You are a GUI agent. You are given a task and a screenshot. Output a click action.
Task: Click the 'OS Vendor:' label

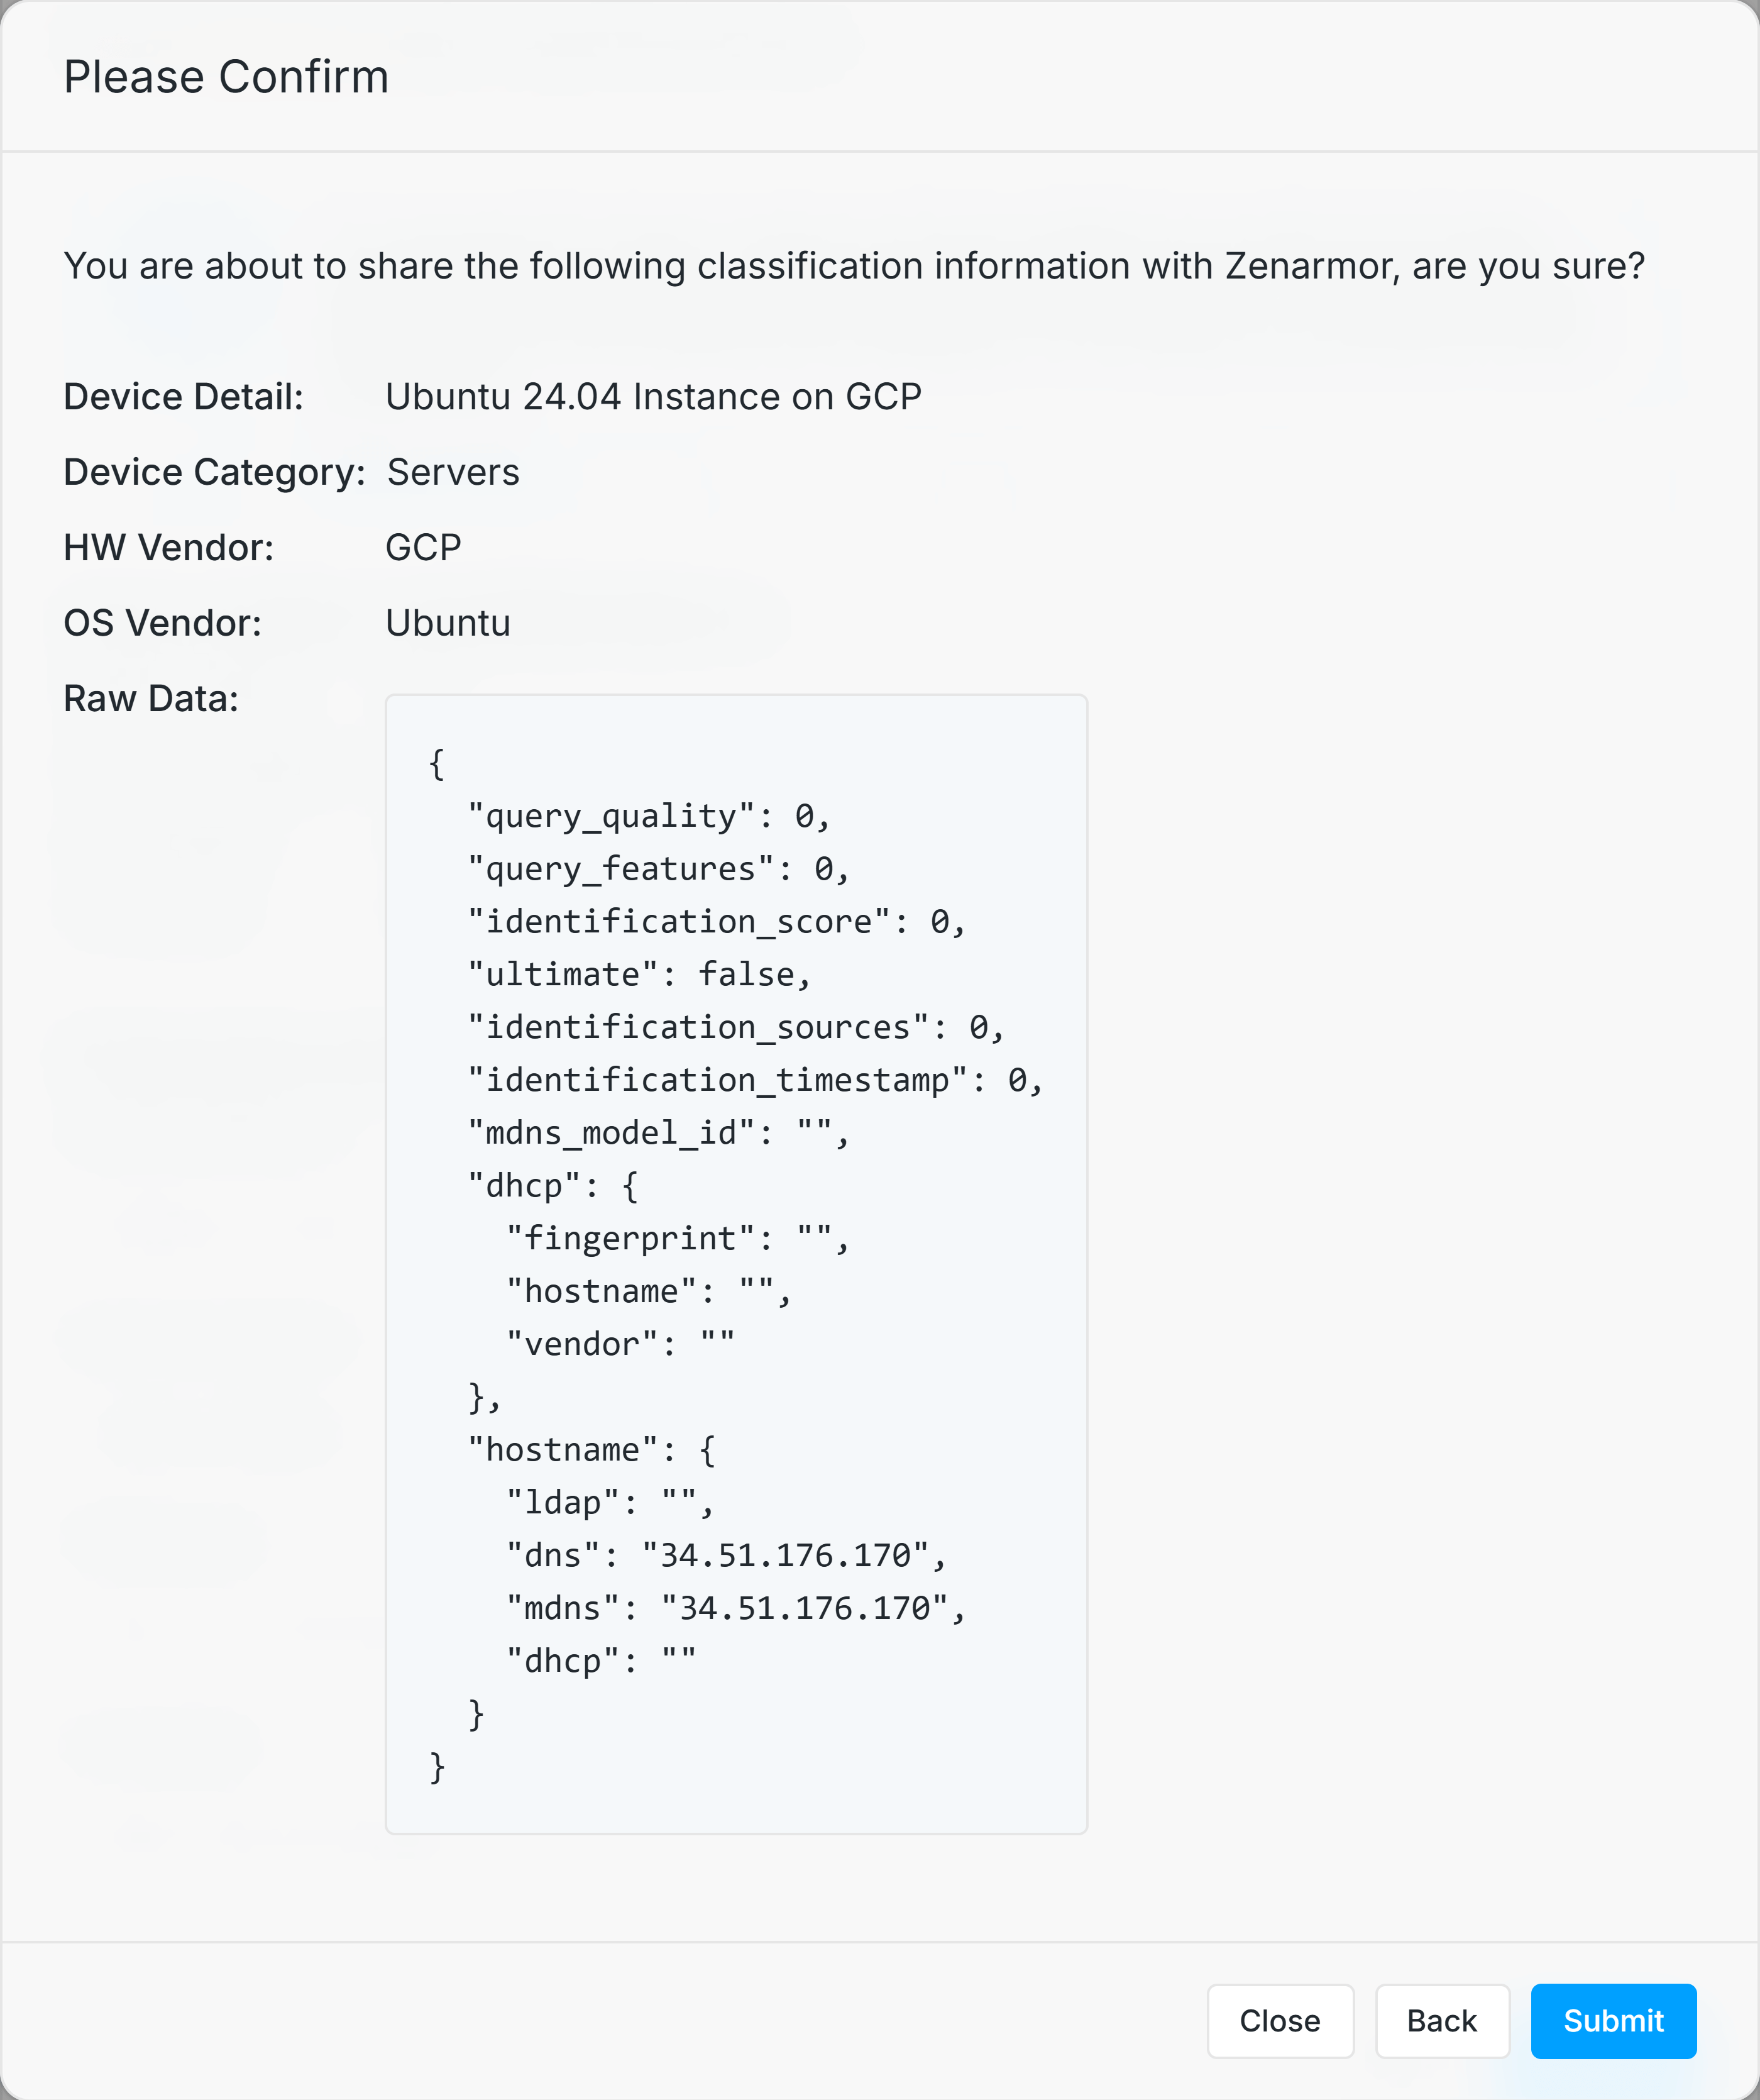[163, 623]
